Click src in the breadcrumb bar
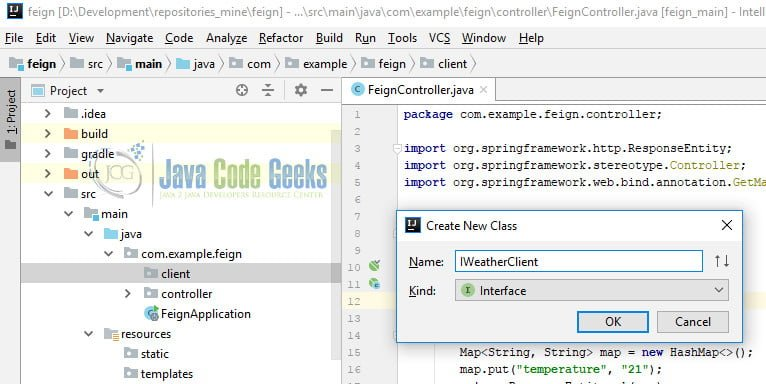Image resolution: width=766 pixels, height=384 pixels. click(87, 64)
